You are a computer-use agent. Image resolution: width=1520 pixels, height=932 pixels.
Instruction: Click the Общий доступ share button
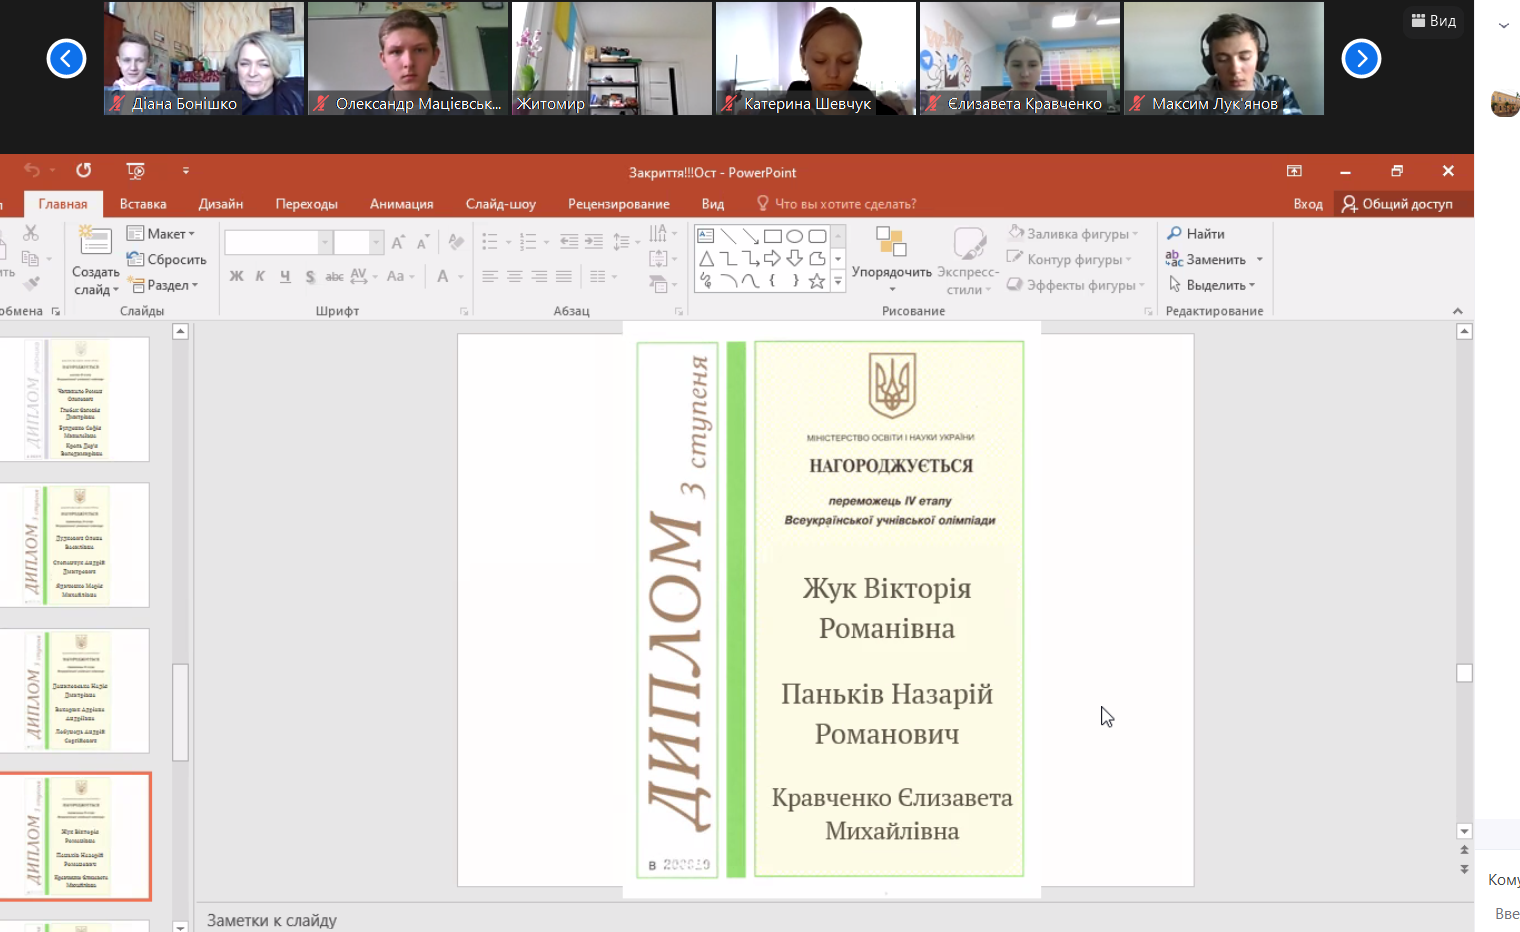(x=1397, y=204)
